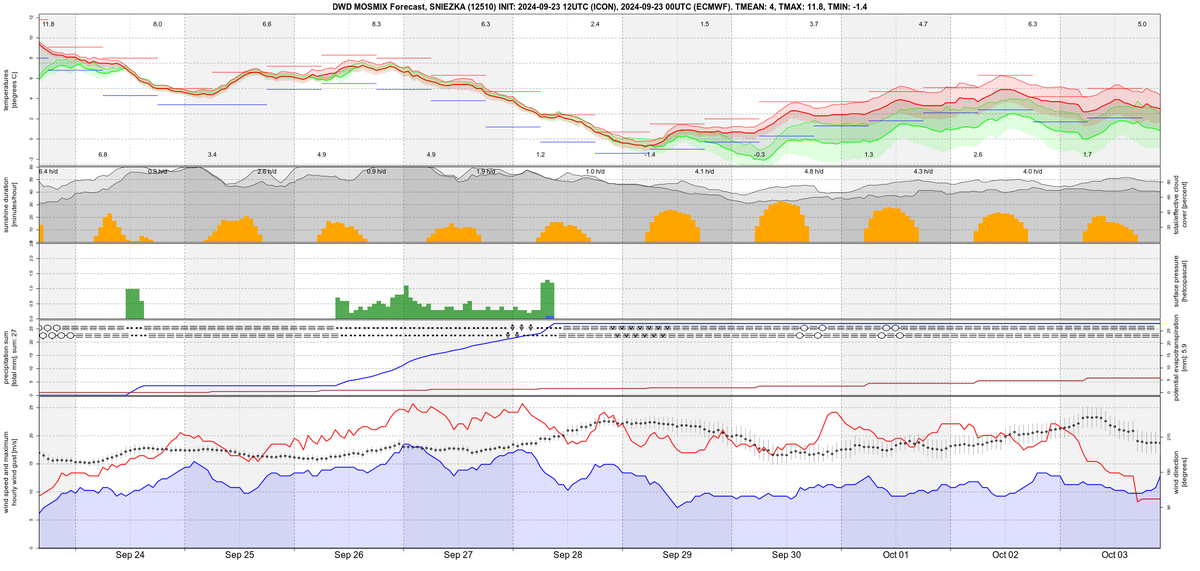This screenshot has height=571, width=1200.
Task: Click the 8.0 maximum temperature value
Action: tap(157, 23)
